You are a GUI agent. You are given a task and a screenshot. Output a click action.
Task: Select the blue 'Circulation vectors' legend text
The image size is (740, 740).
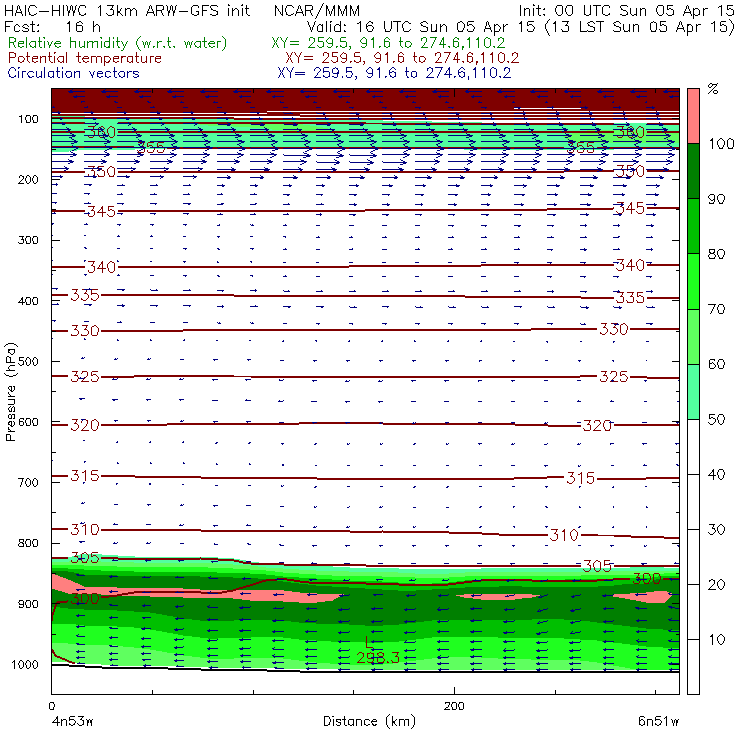tap(74, 73)
